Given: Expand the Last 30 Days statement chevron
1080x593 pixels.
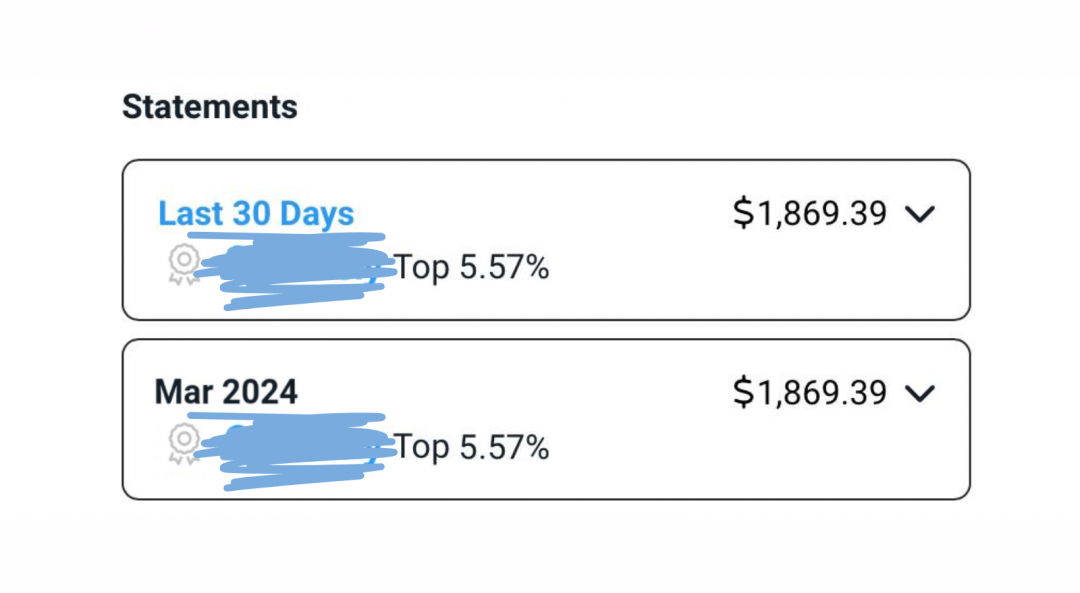Looking at the screenshot, I should pyautogui.click(x=920, y=214).
